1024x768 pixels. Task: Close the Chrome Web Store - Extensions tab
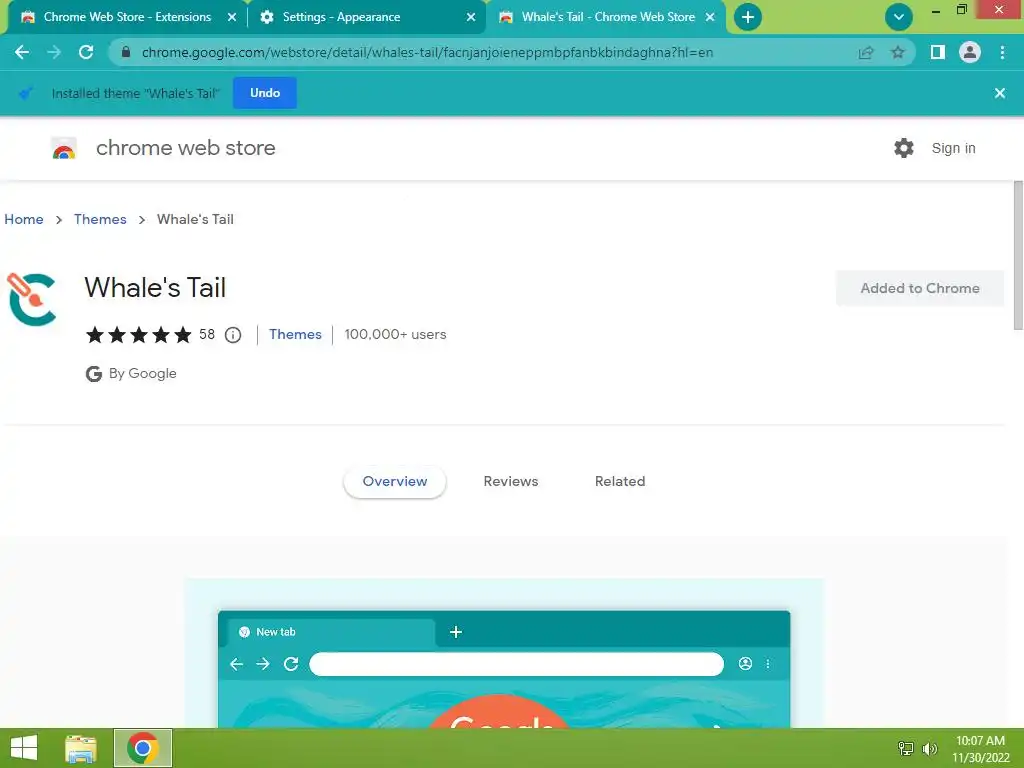[232, 17]
